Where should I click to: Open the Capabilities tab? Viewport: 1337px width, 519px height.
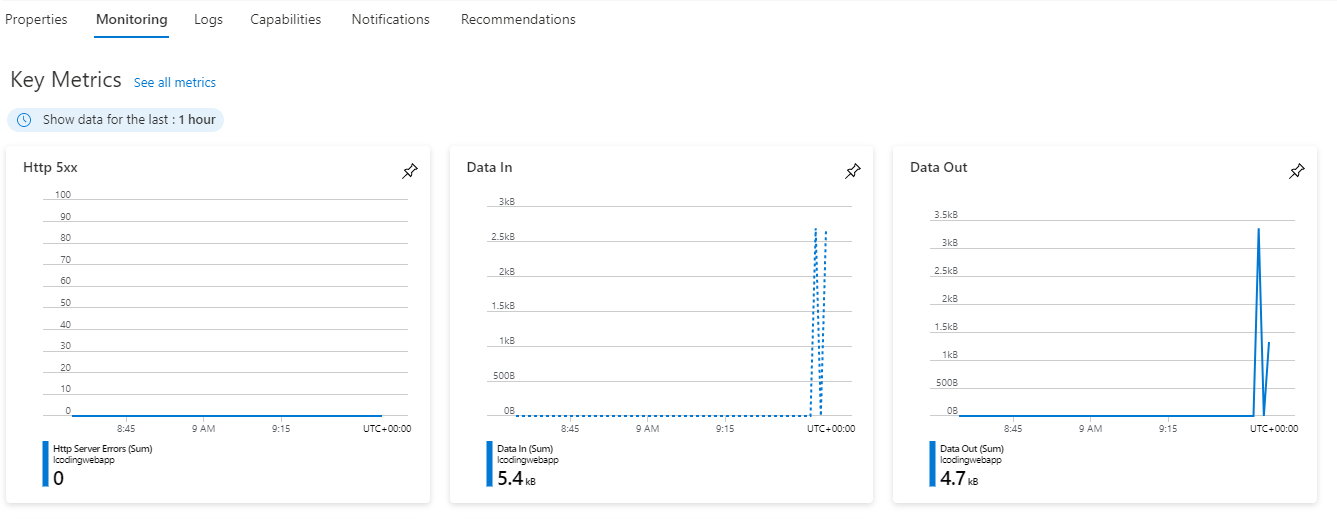(286, 19)
